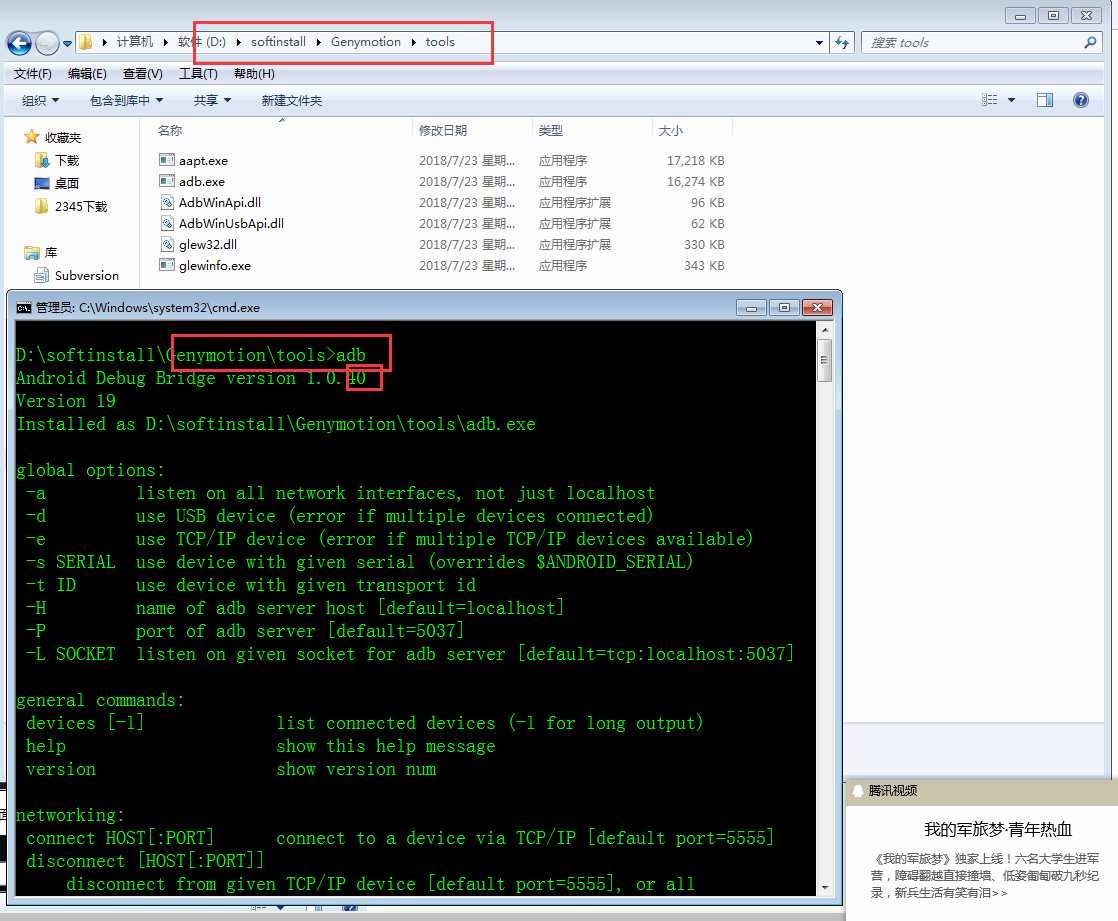Screen dimensions: 1118x921
Task: Click the cmd.exe title bar icon
Action: tap(24, 308)
